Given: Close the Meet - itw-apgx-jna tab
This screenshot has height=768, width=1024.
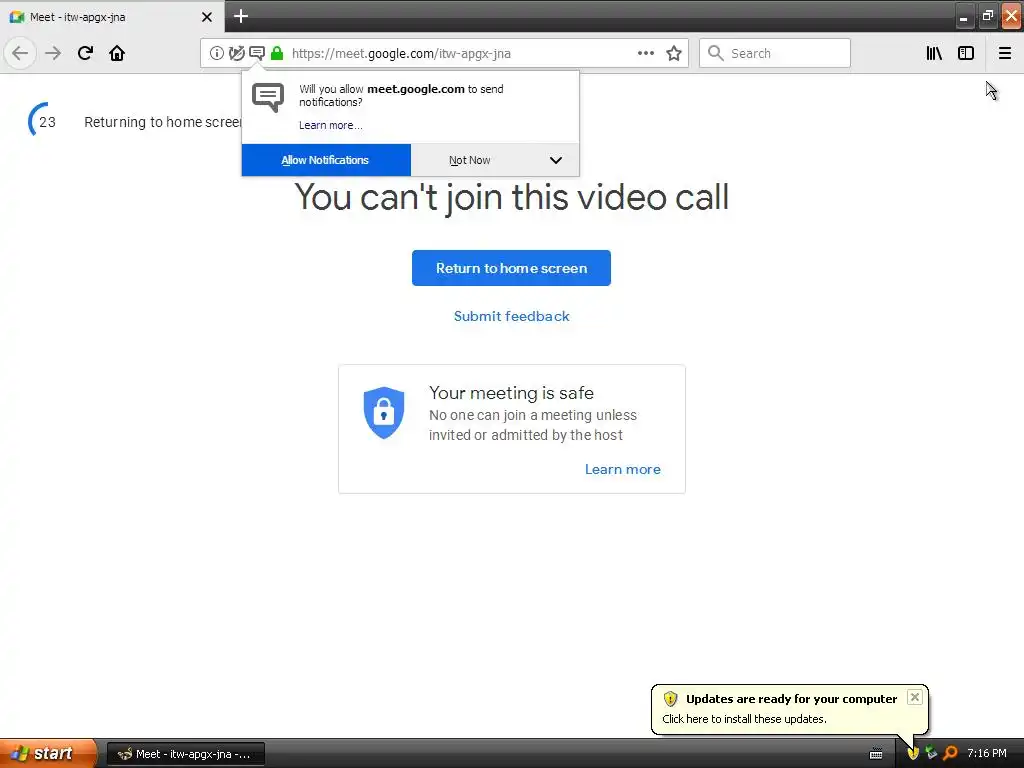Looking at the screenshot, I should [x=207, y=17].
